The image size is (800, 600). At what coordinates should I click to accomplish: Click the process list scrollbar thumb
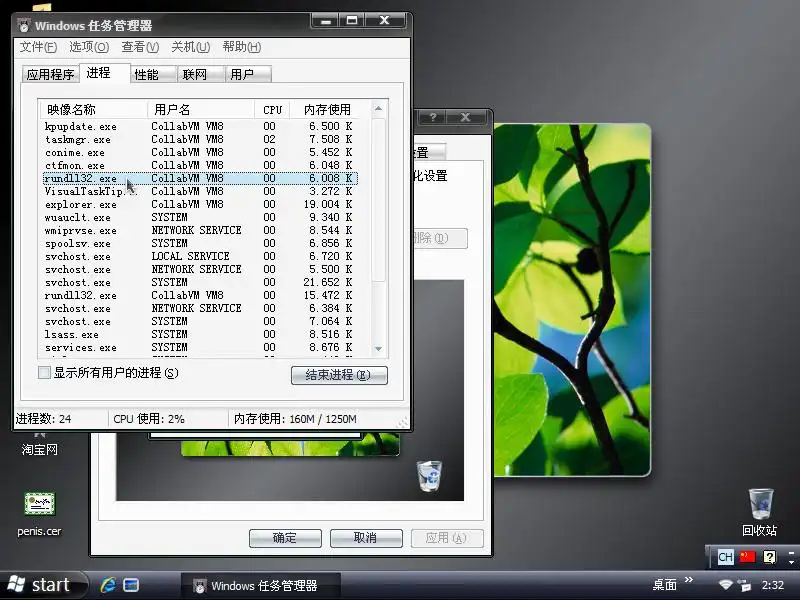[x=378, y=199]
